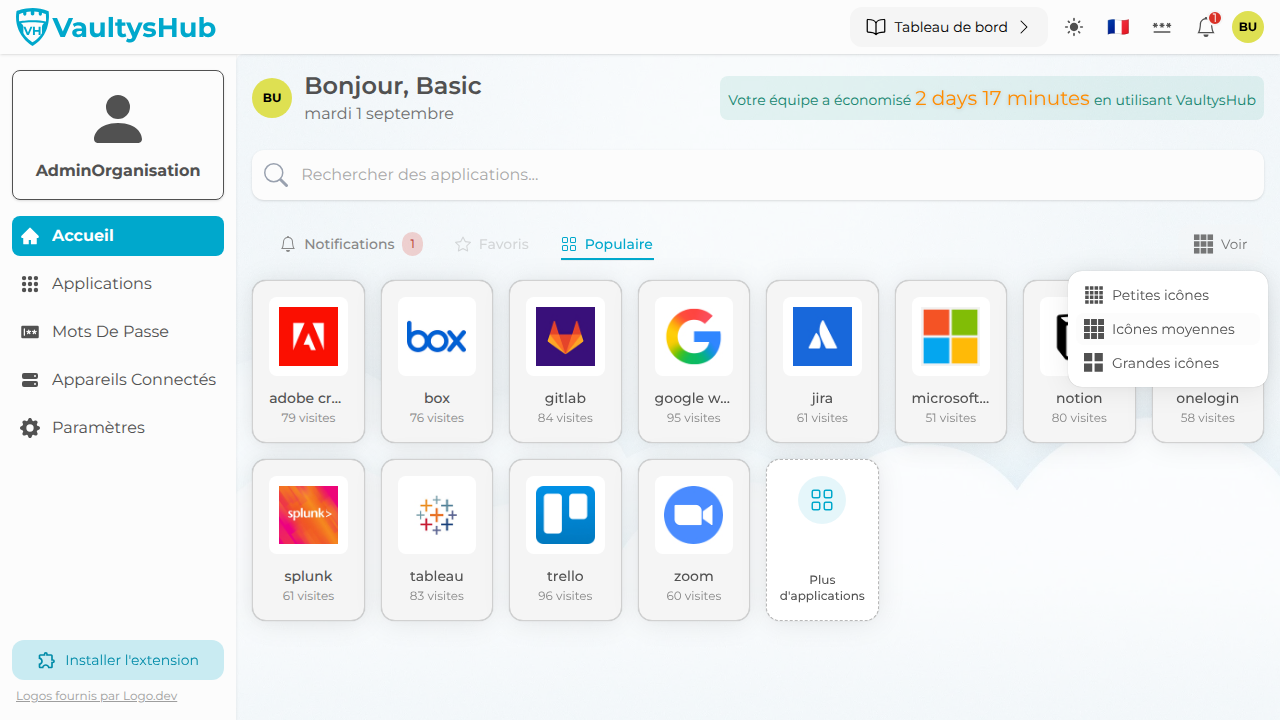Toggle the Voir view dropdown
Image resolution: width=1280 pixels, height=720 pixels.
1221,244
